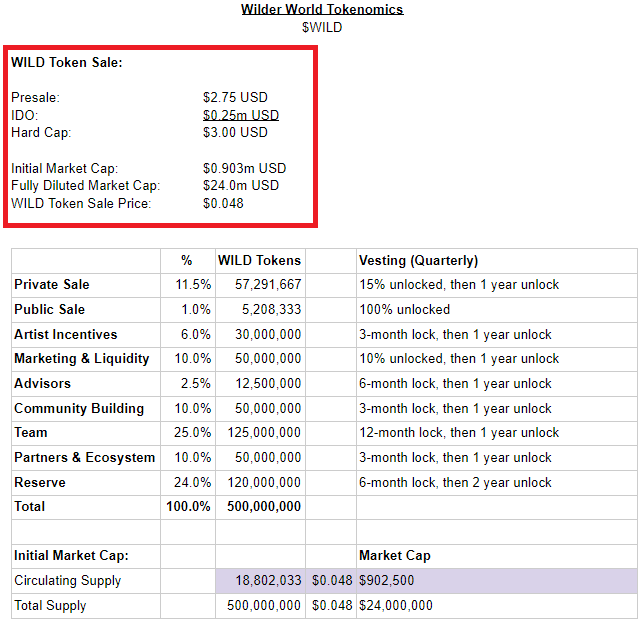Screen dimensions: 642x622
Task: Click the IDO value $0.25m USD
Action: [x=241, y=115]
